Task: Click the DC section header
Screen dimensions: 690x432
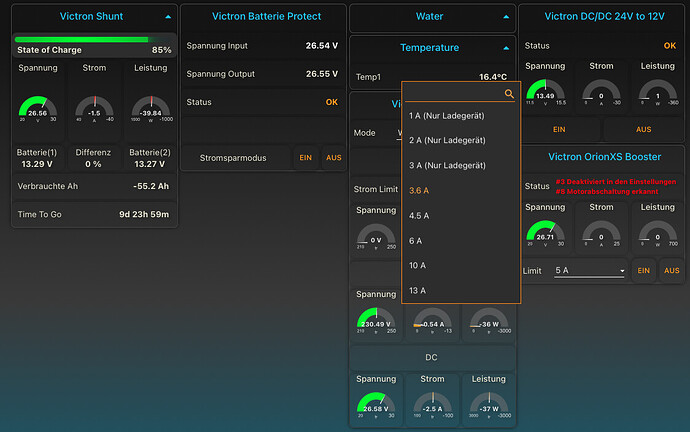Action: [x=431, y=357]
